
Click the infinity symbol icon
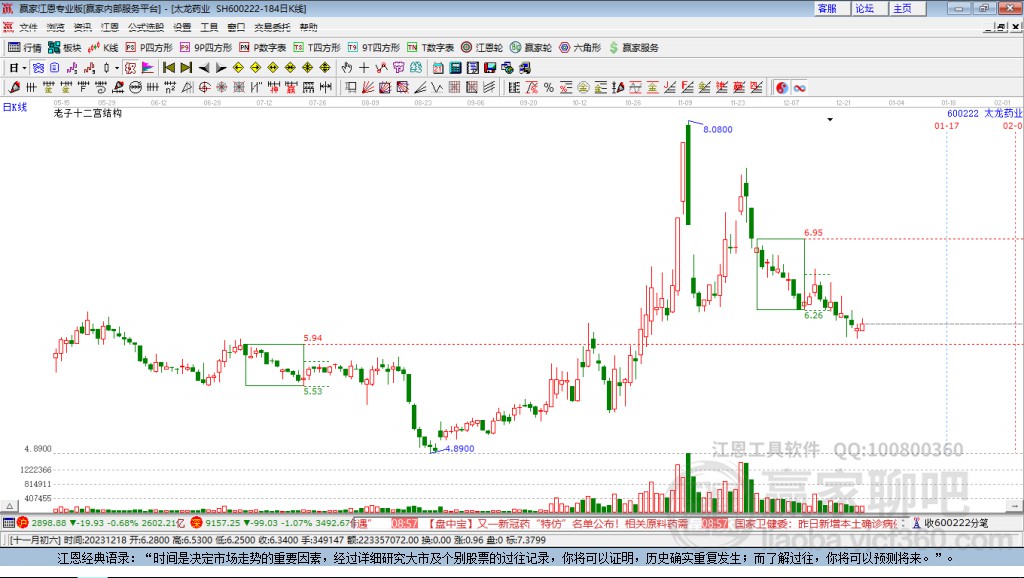799,88
